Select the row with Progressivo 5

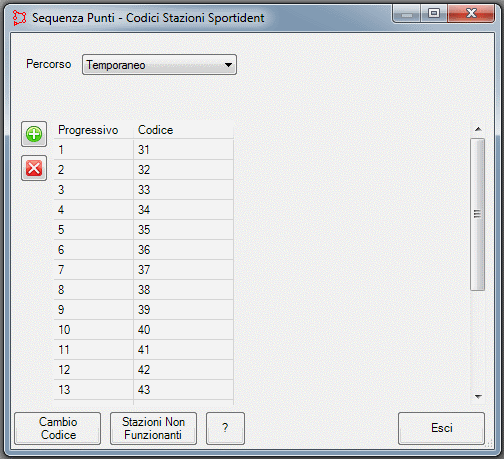pyautogui.click(x=144, y=230)
